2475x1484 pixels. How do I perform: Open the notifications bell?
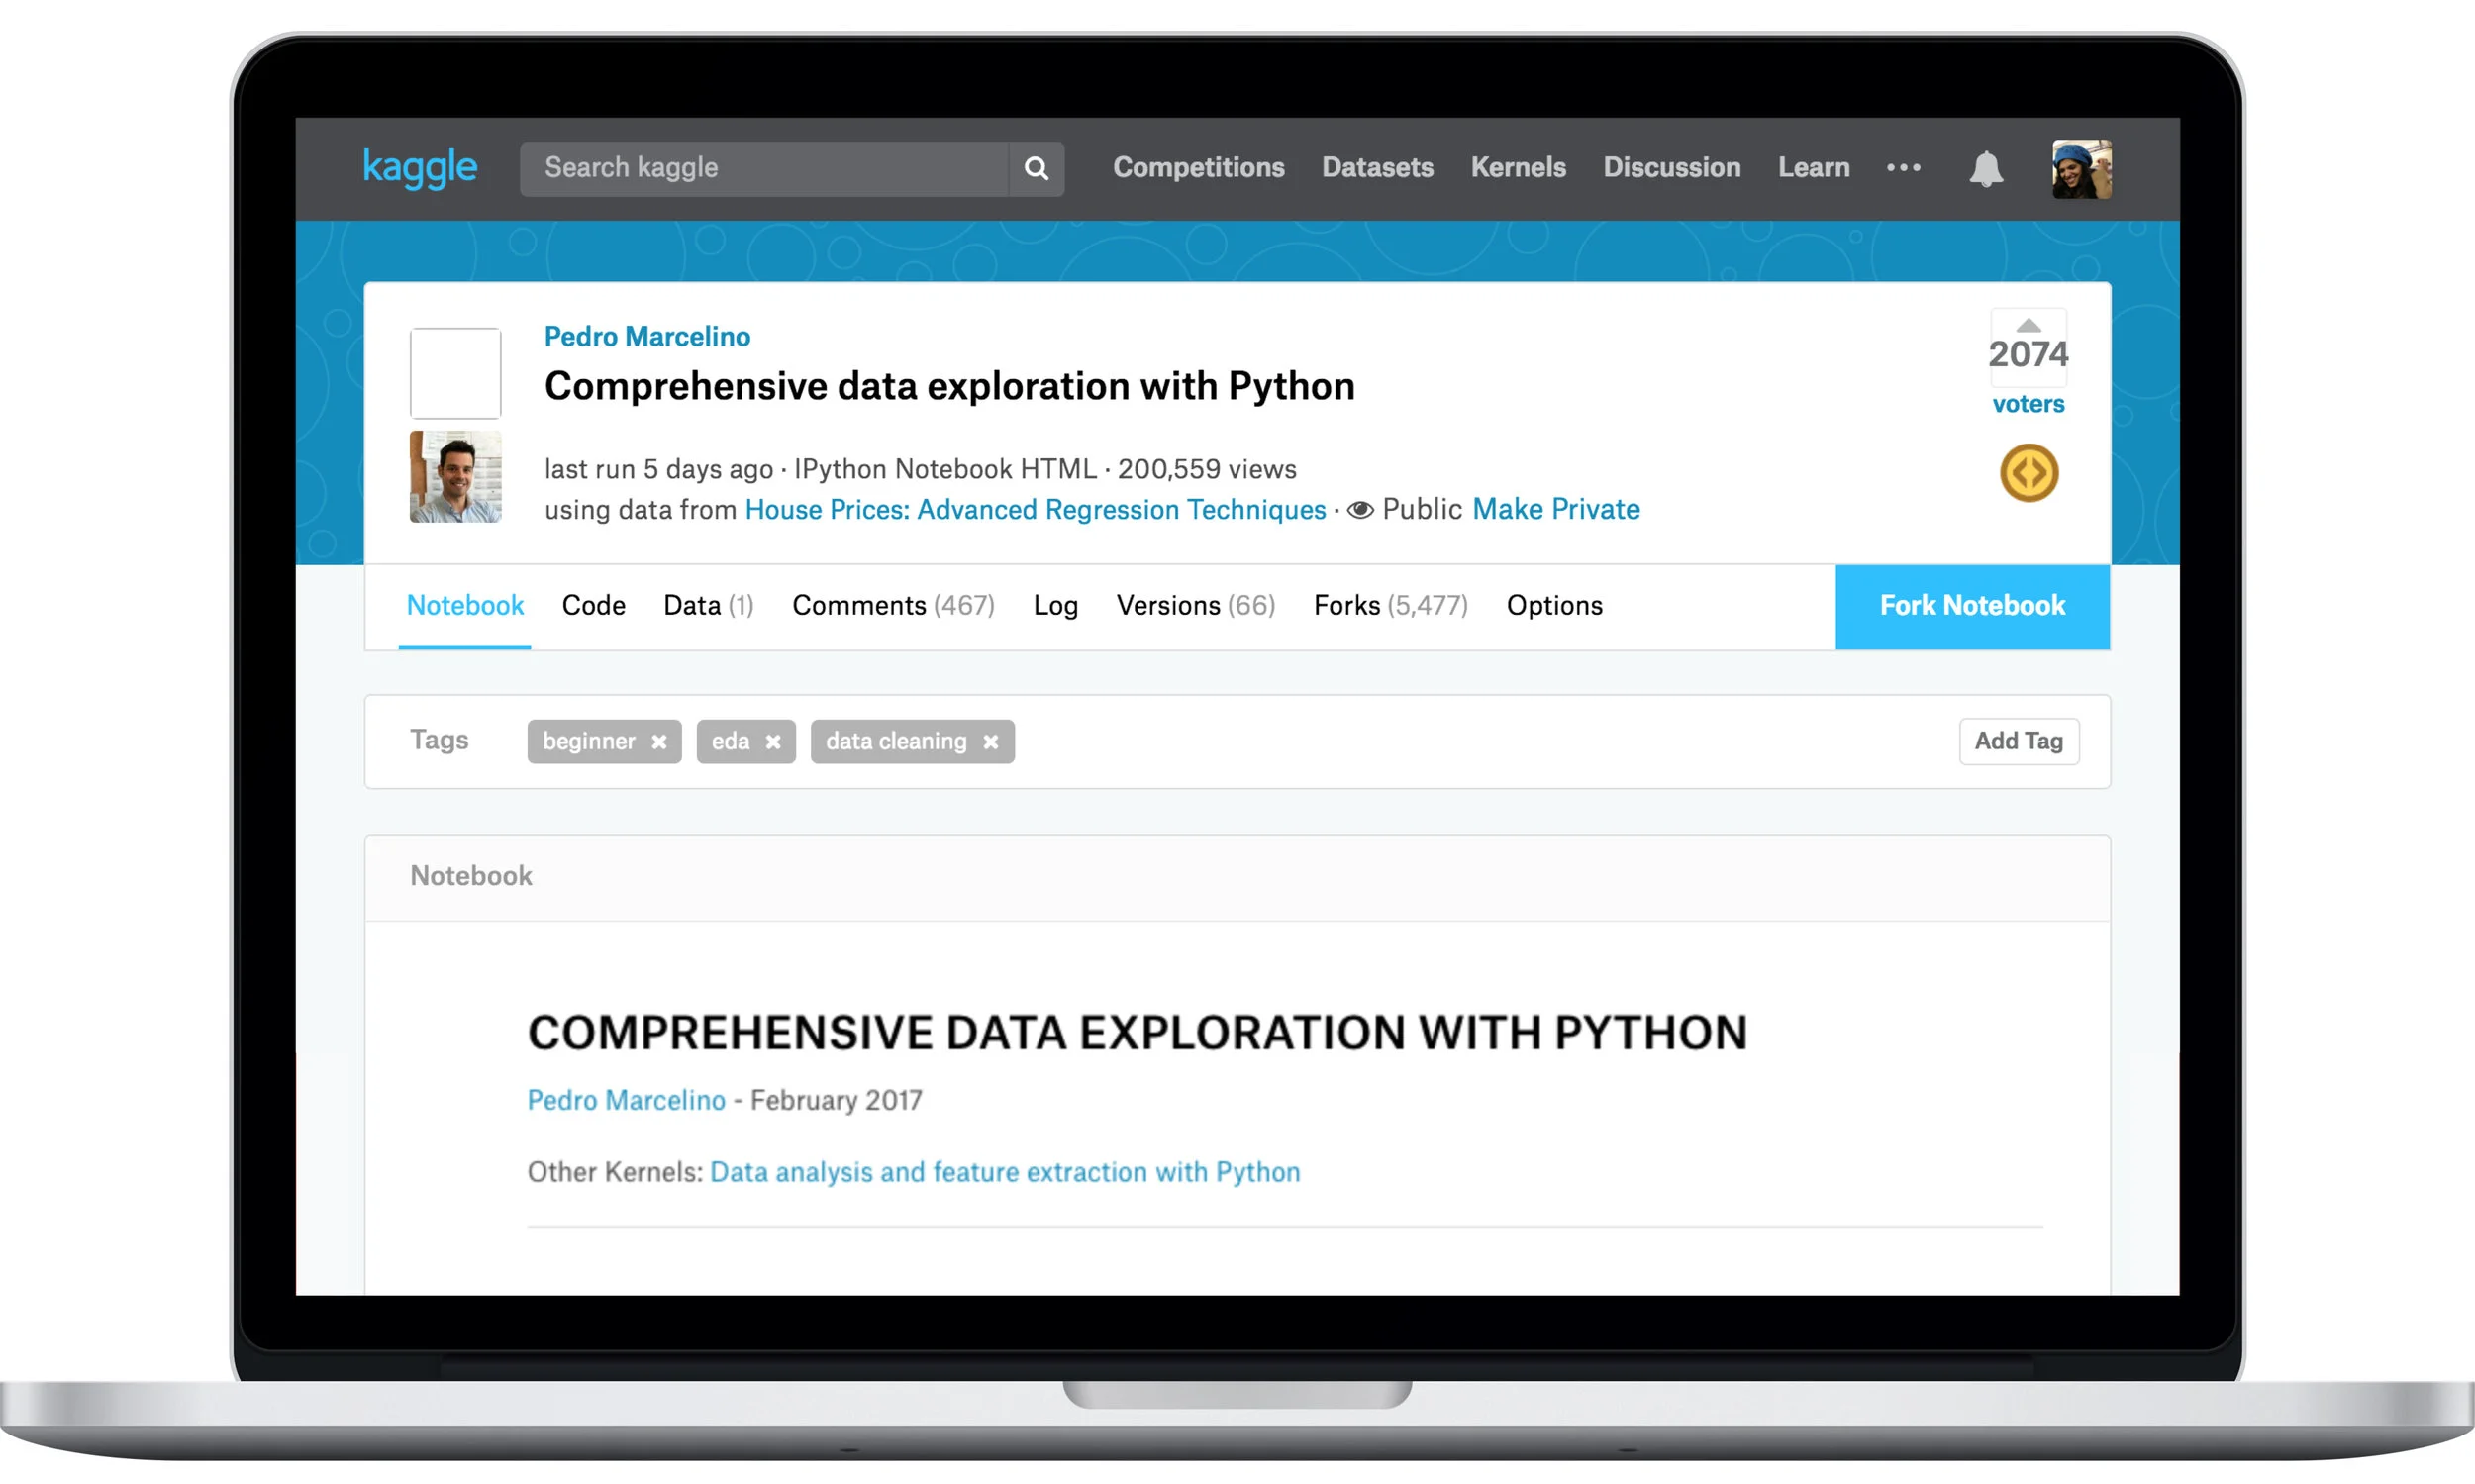click(1986, 168)
